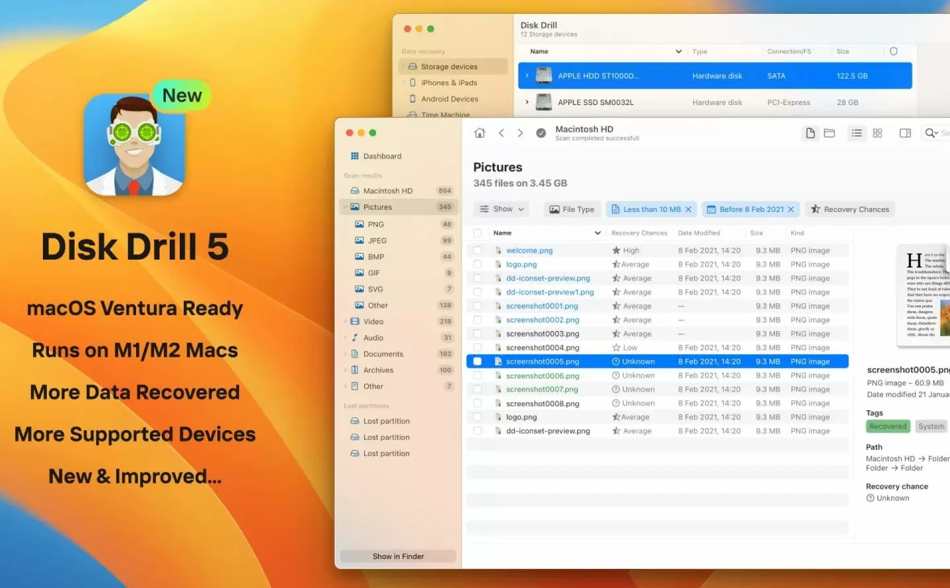Sort by Connection/FS column in back window
The height and width of the screenshot is (588, 950).
tap(789, 51)
